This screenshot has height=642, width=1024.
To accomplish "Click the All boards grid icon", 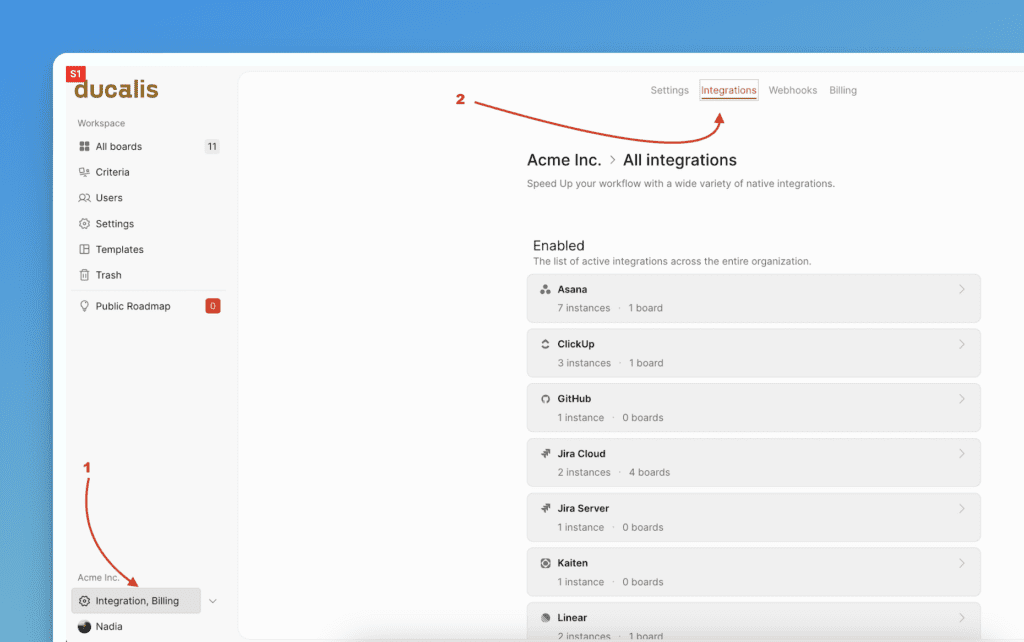I will tap(84, 147).
